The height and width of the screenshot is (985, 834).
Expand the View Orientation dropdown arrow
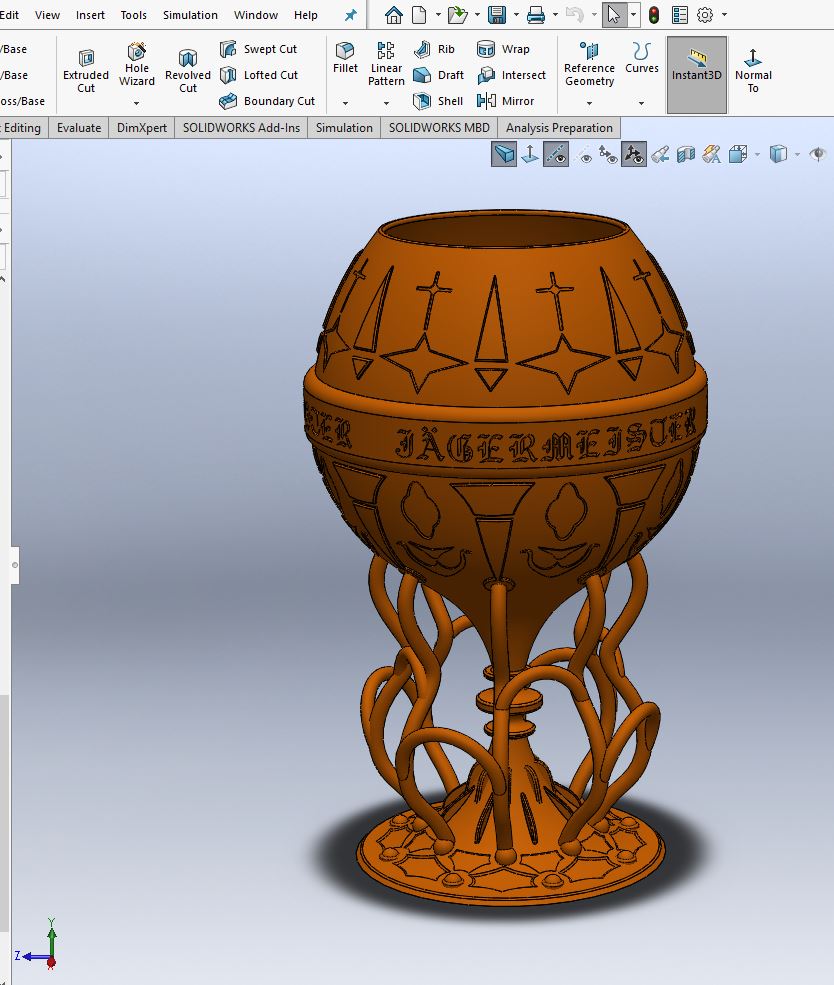point(757,155)
